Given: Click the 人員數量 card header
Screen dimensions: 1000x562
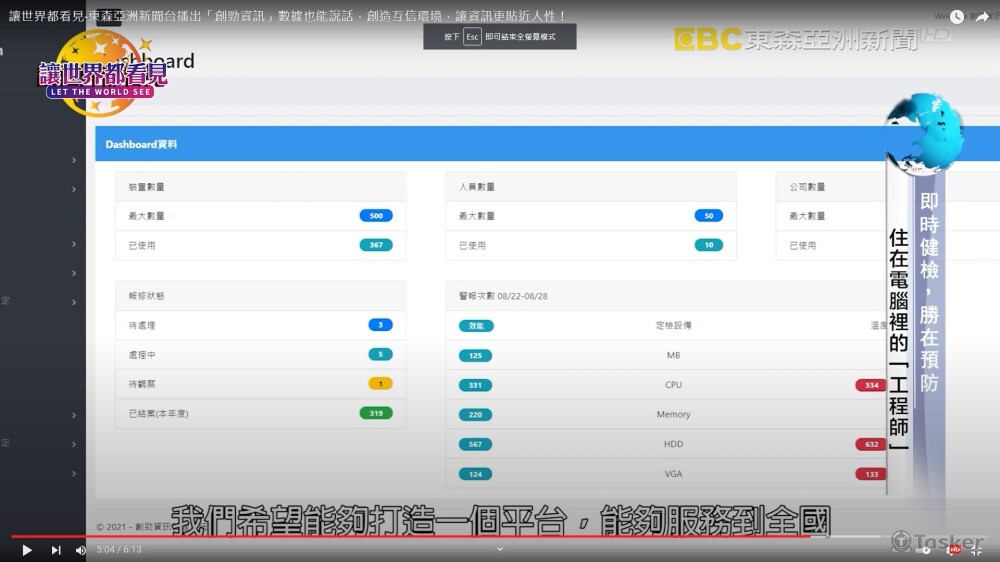Looking at the screenshot, I should [x=591, y=187].
